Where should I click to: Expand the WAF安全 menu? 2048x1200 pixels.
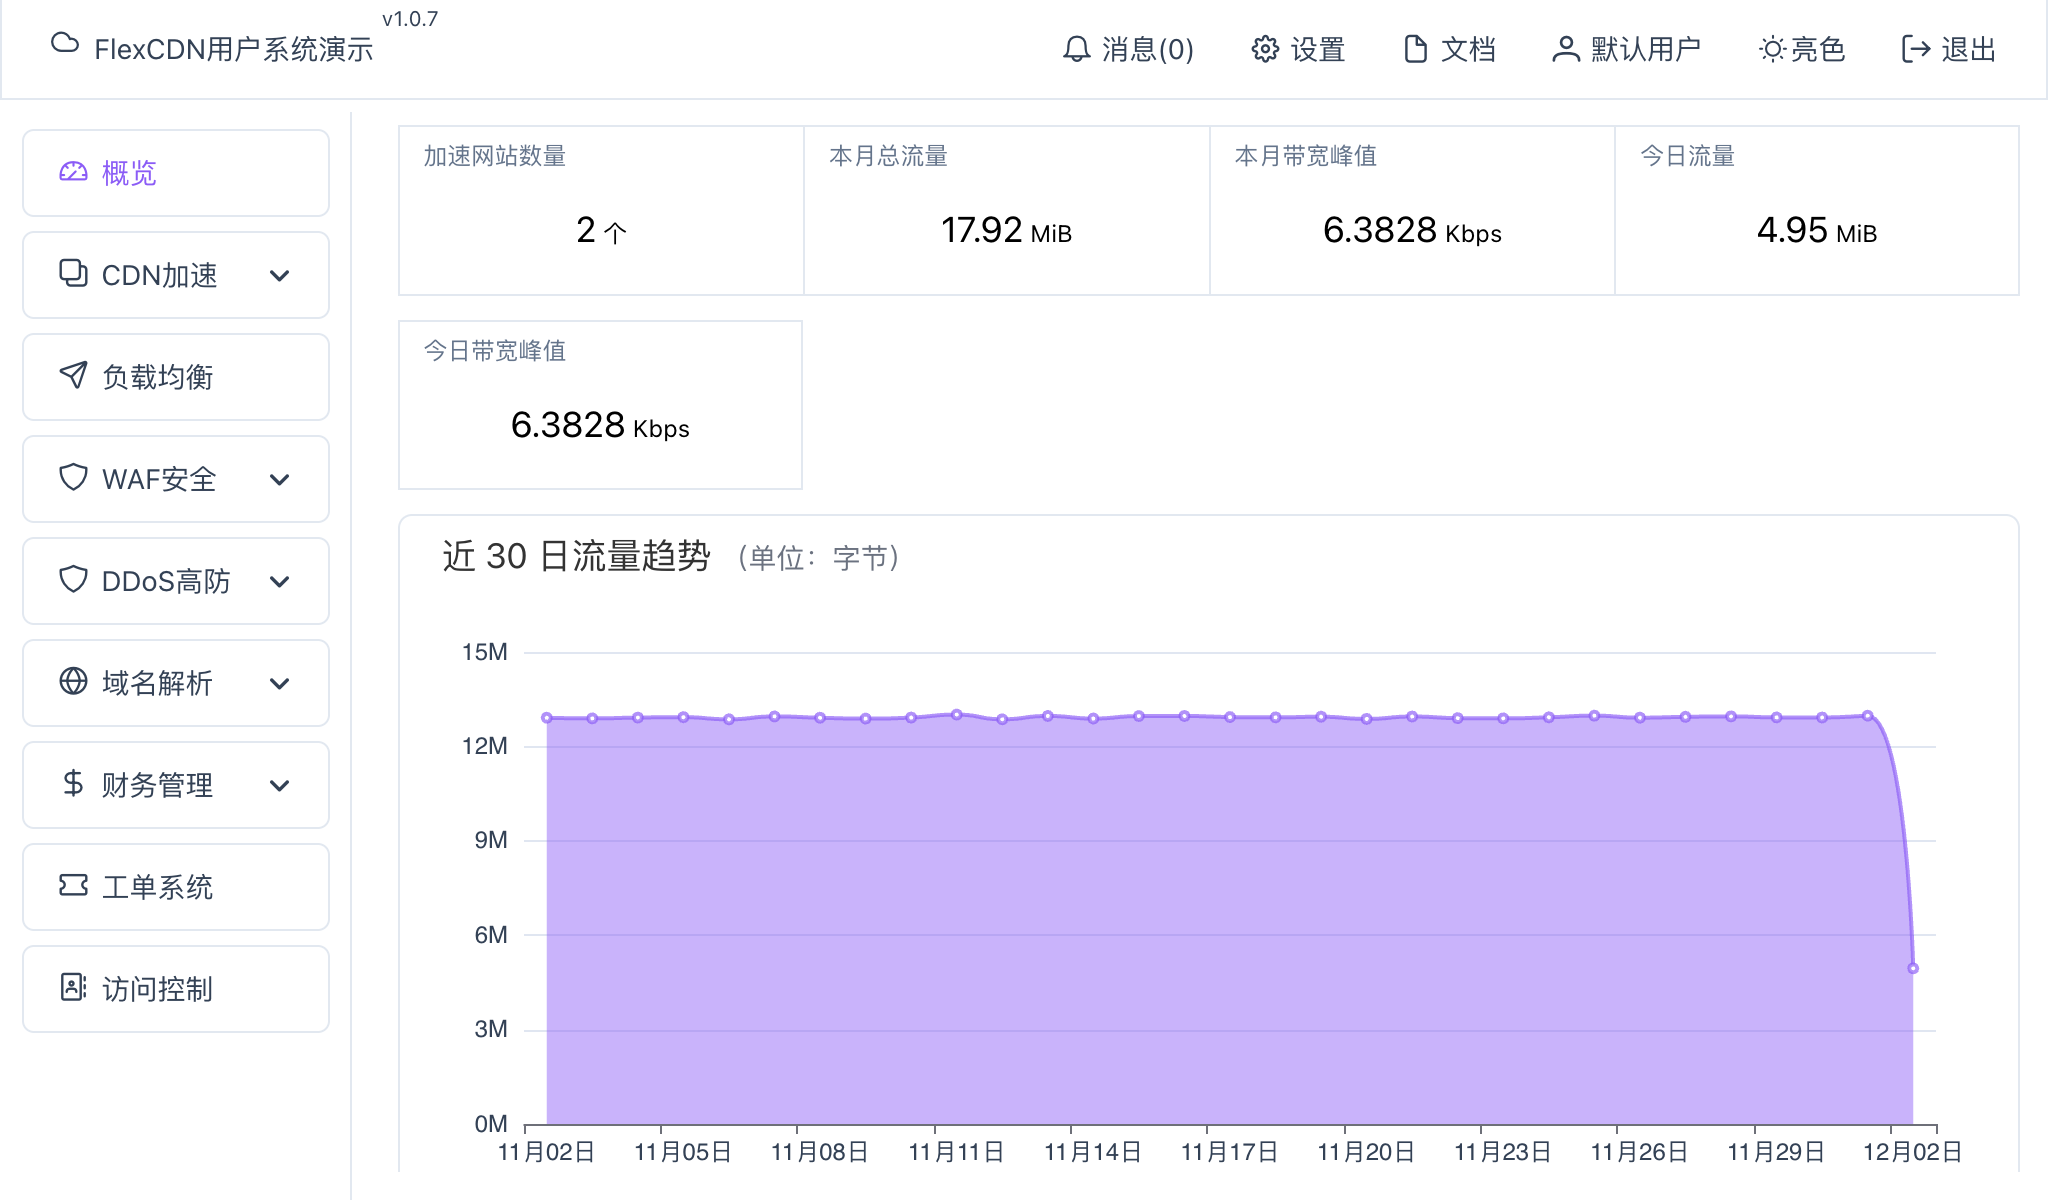[x=281, y=479]
